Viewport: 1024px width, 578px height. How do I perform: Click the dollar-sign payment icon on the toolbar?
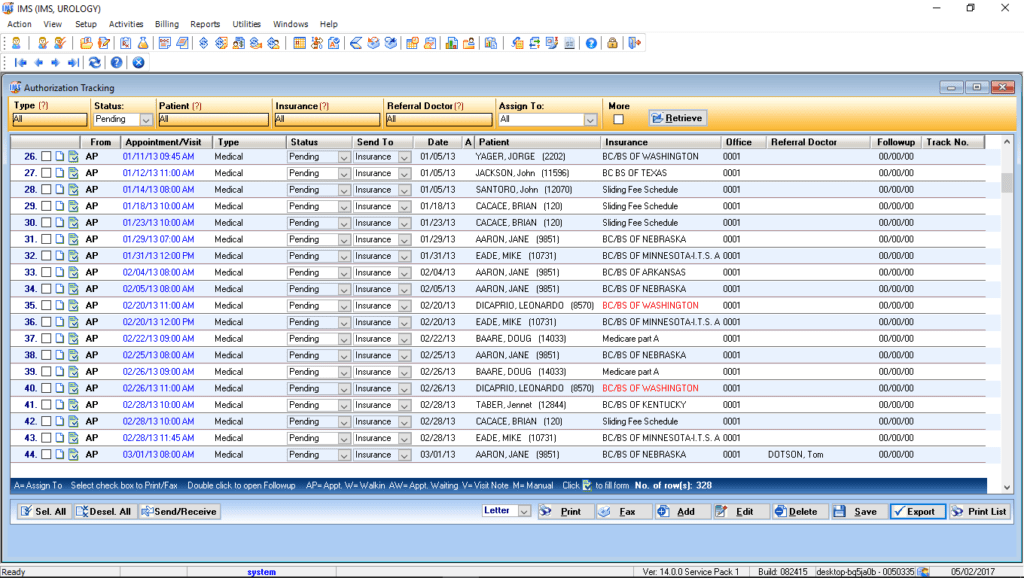202,43
